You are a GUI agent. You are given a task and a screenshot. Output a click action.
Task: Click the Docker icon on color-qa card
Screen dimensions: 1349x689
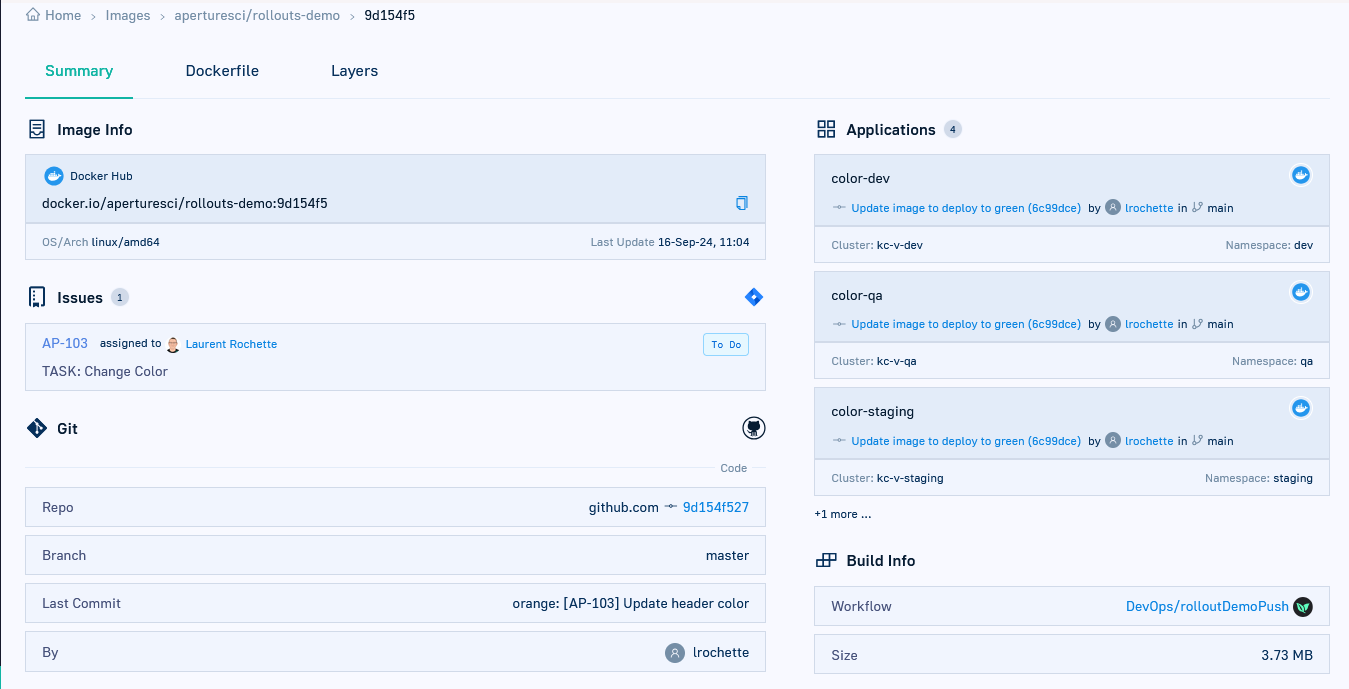(x=1301, y=292)
